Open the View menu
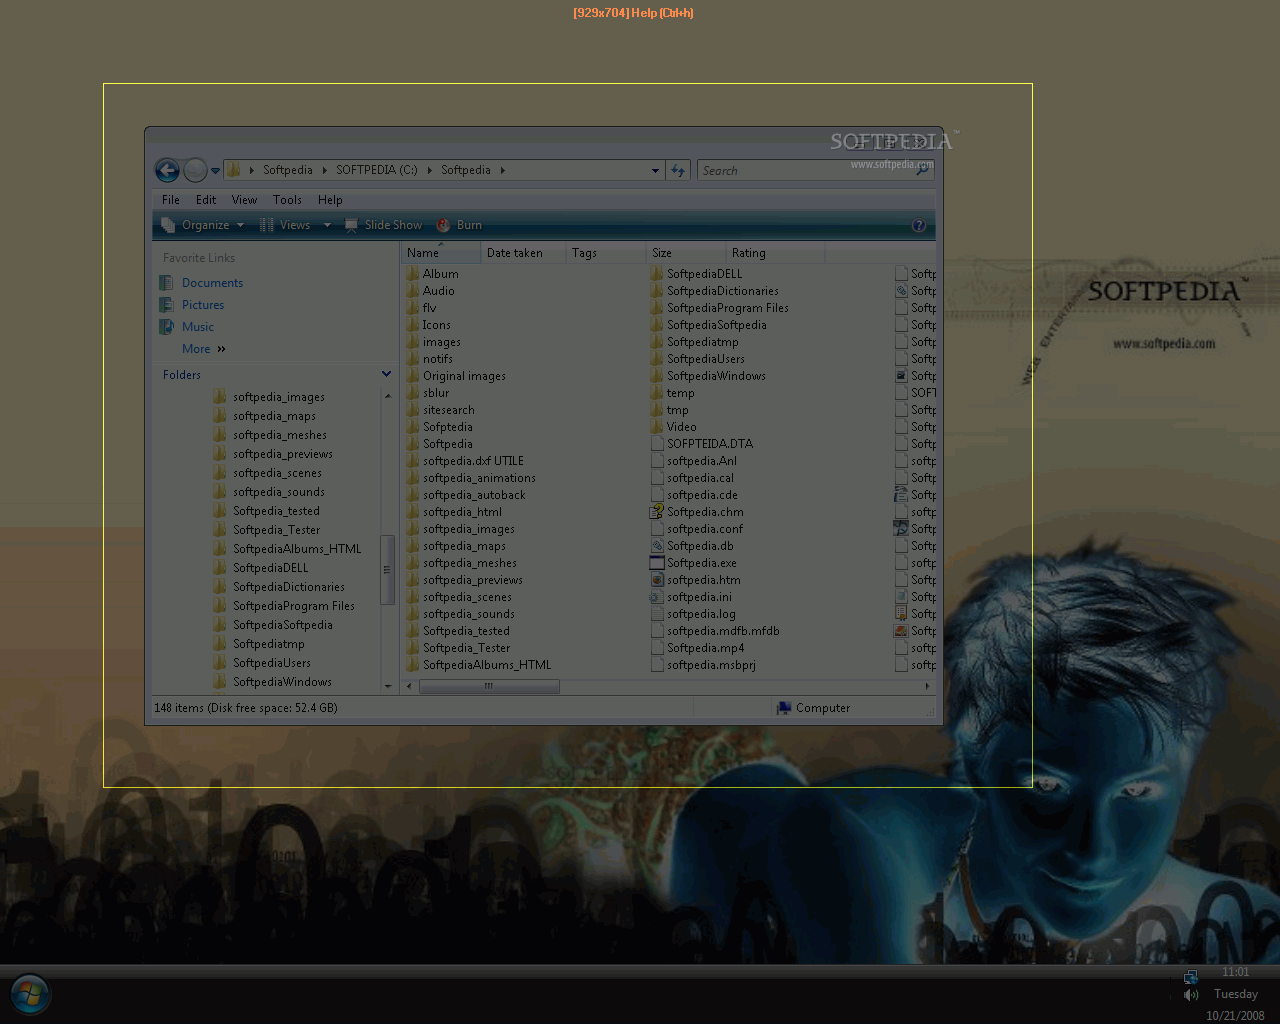1280x1024 pixels. 244,200
